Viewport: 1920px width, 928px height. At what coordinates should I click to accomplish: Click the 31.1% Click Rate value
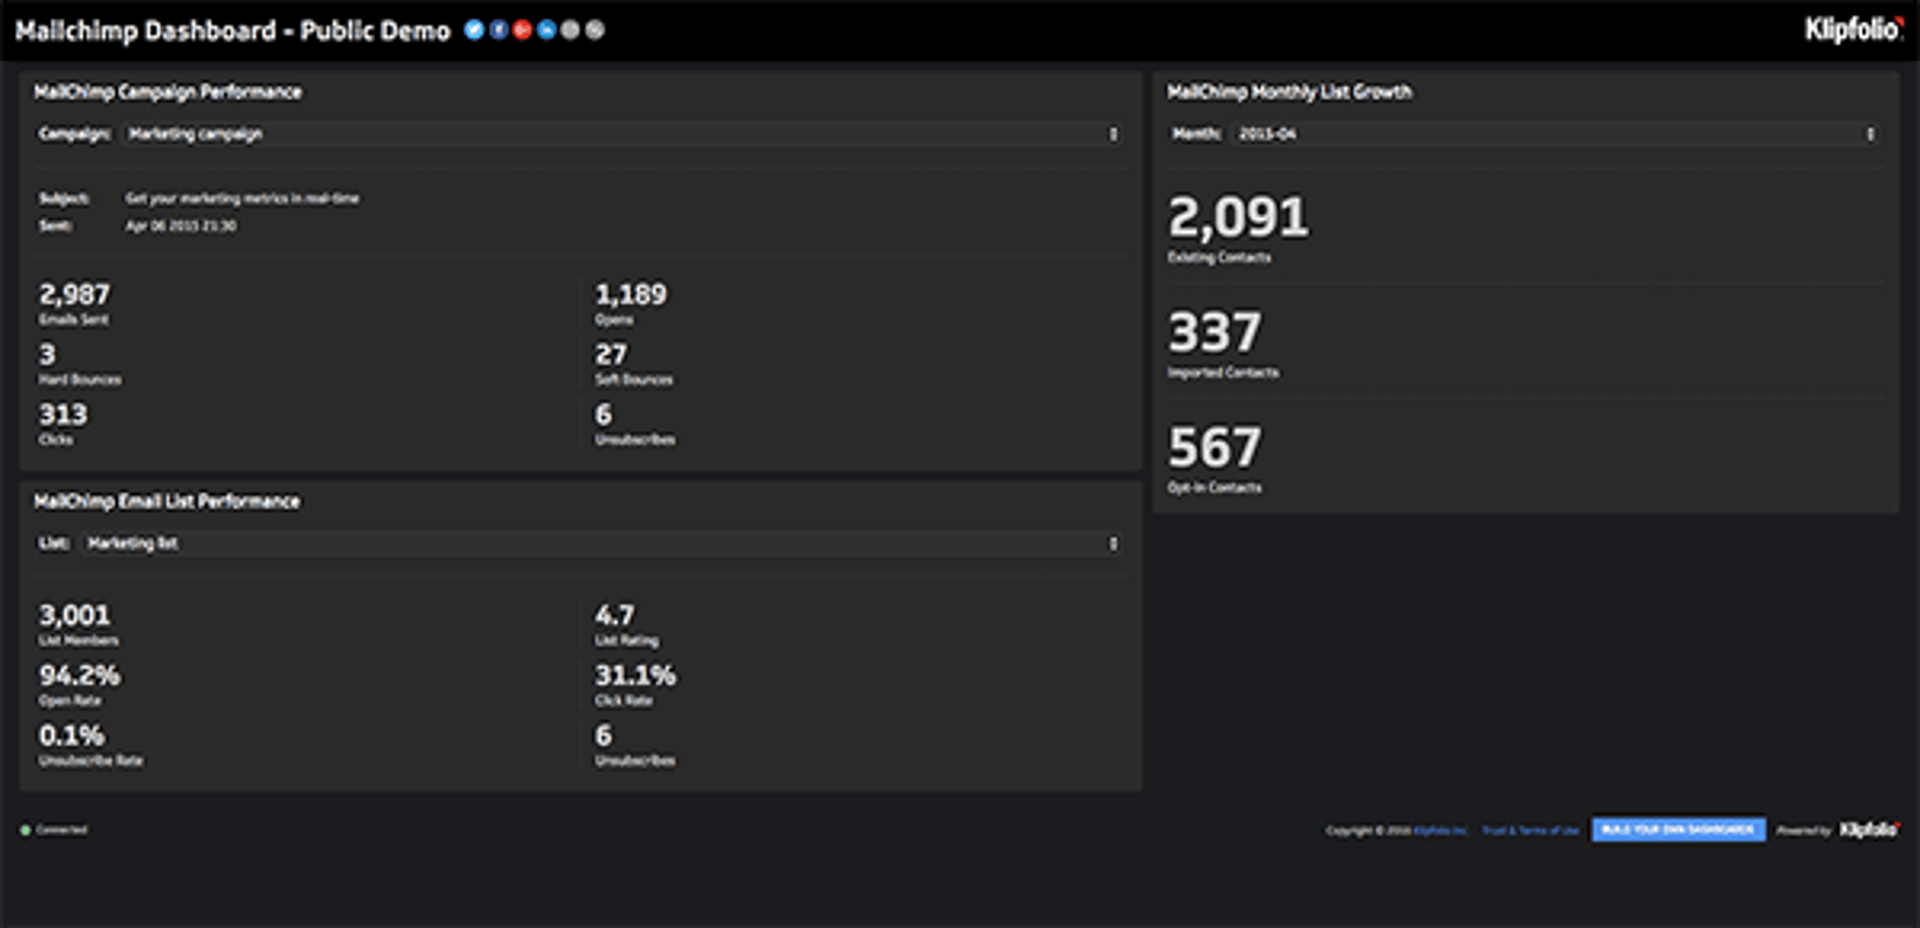pos(636,675)
